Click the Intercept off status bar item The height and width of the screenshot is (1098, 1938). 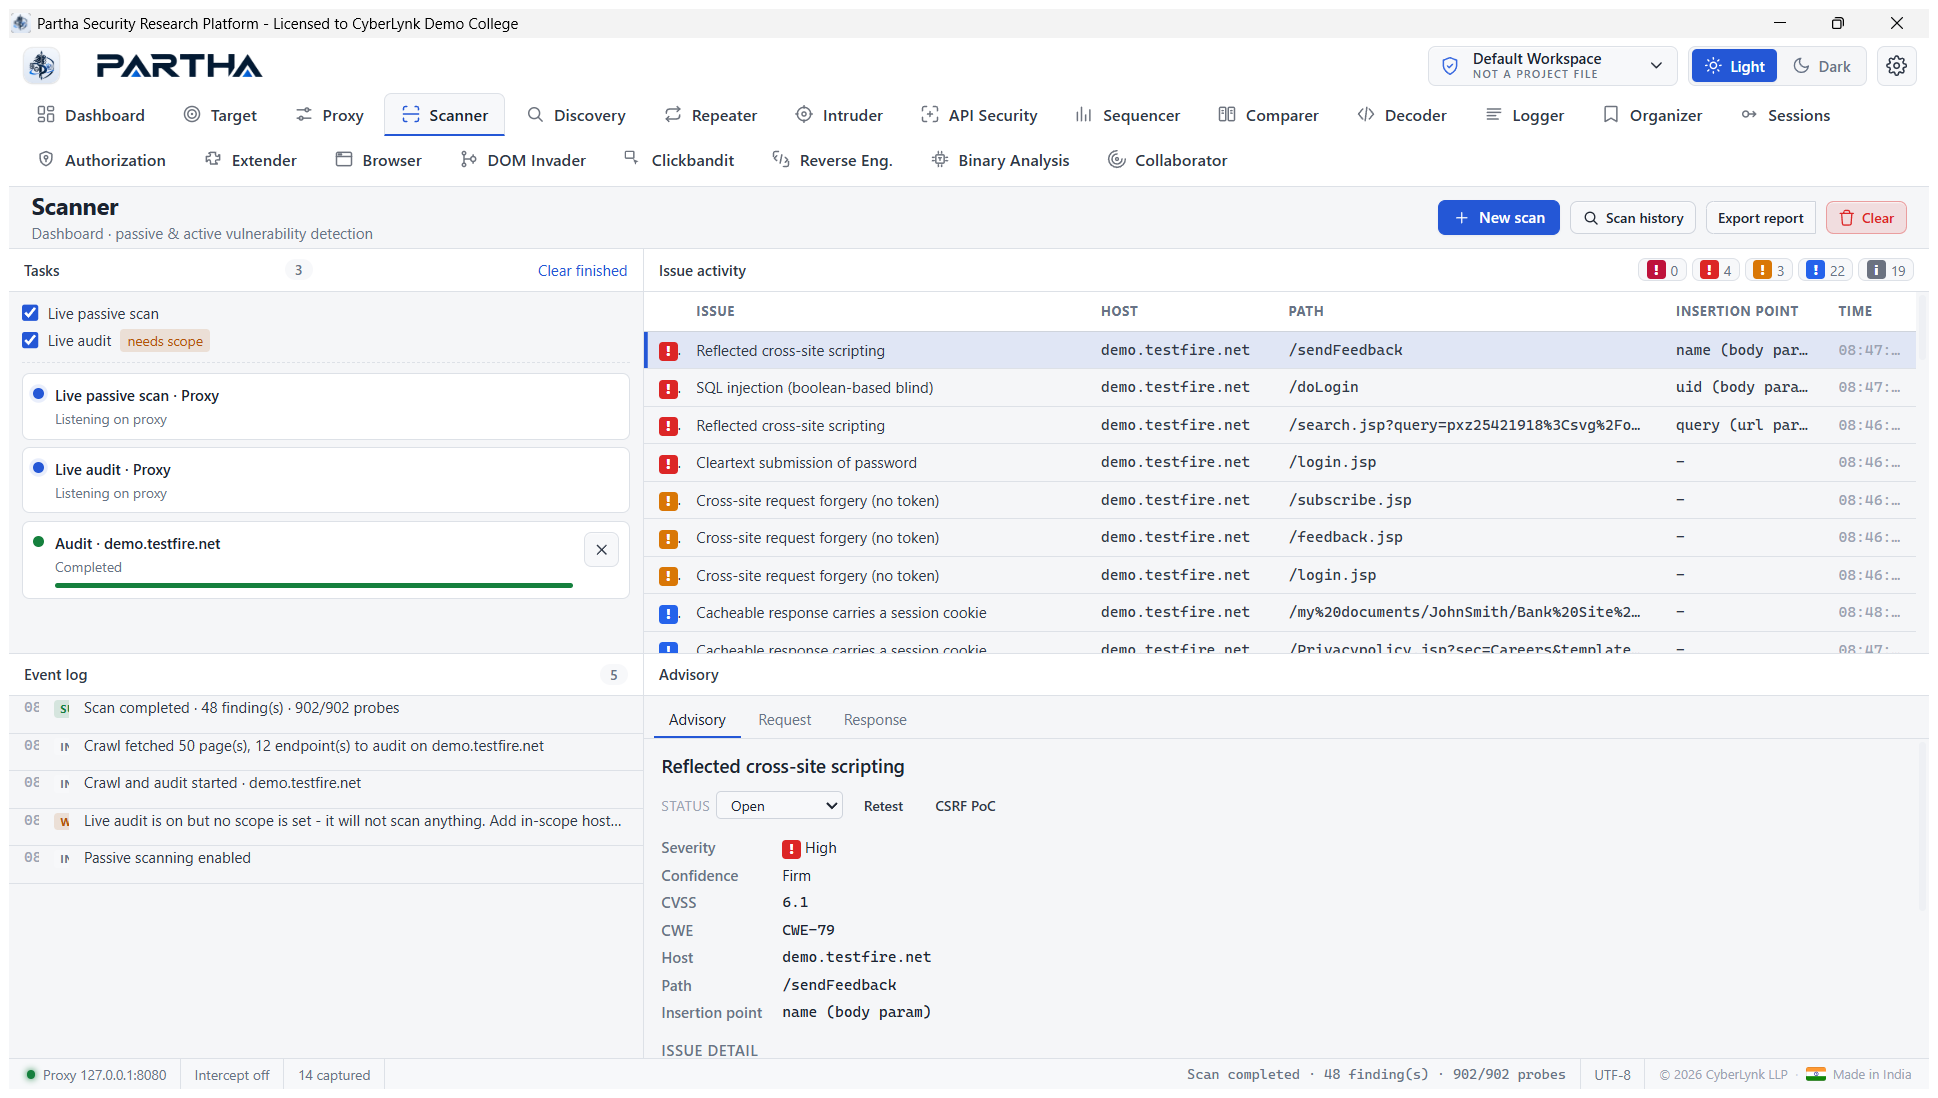coord(232,1075)
